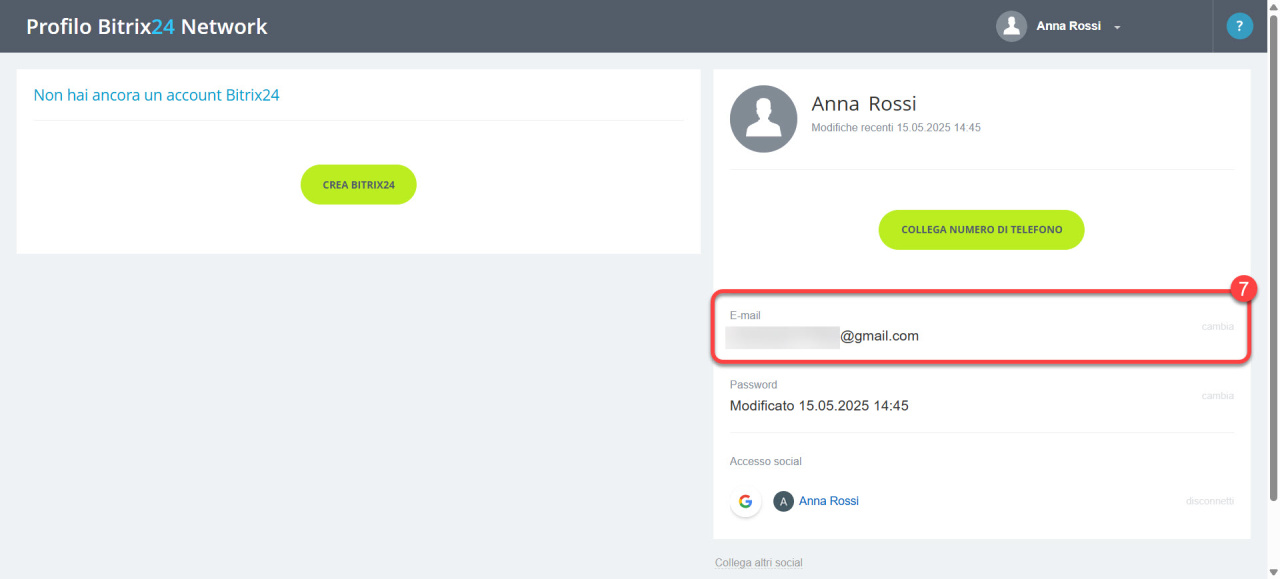Click the 'E-mail' field label
This screenshot has height=579, width=1280.
click(746, 316)
